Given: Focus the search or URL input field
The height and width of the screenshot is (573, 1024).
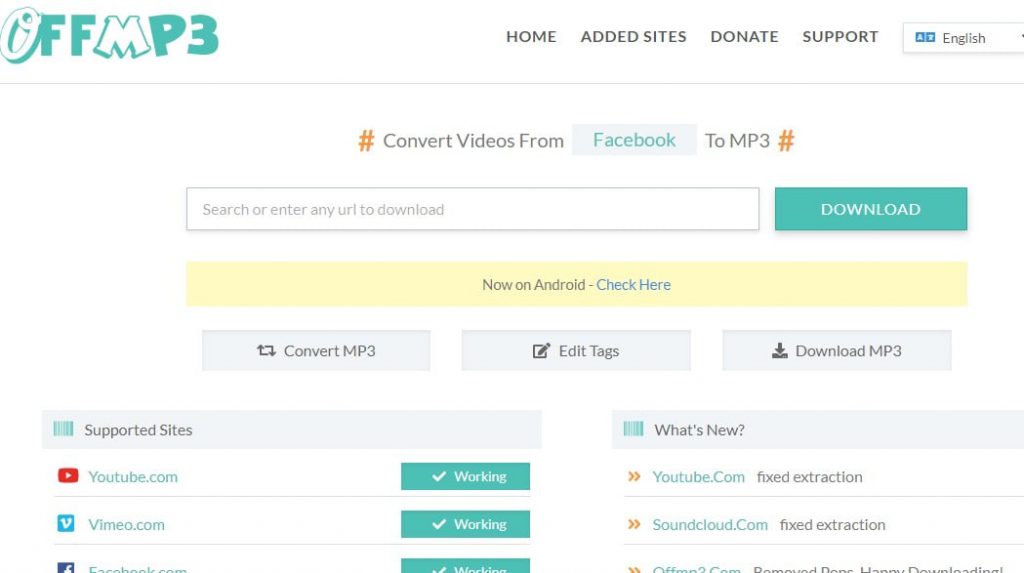Looking at the screenshot, I should click(473, 209).
